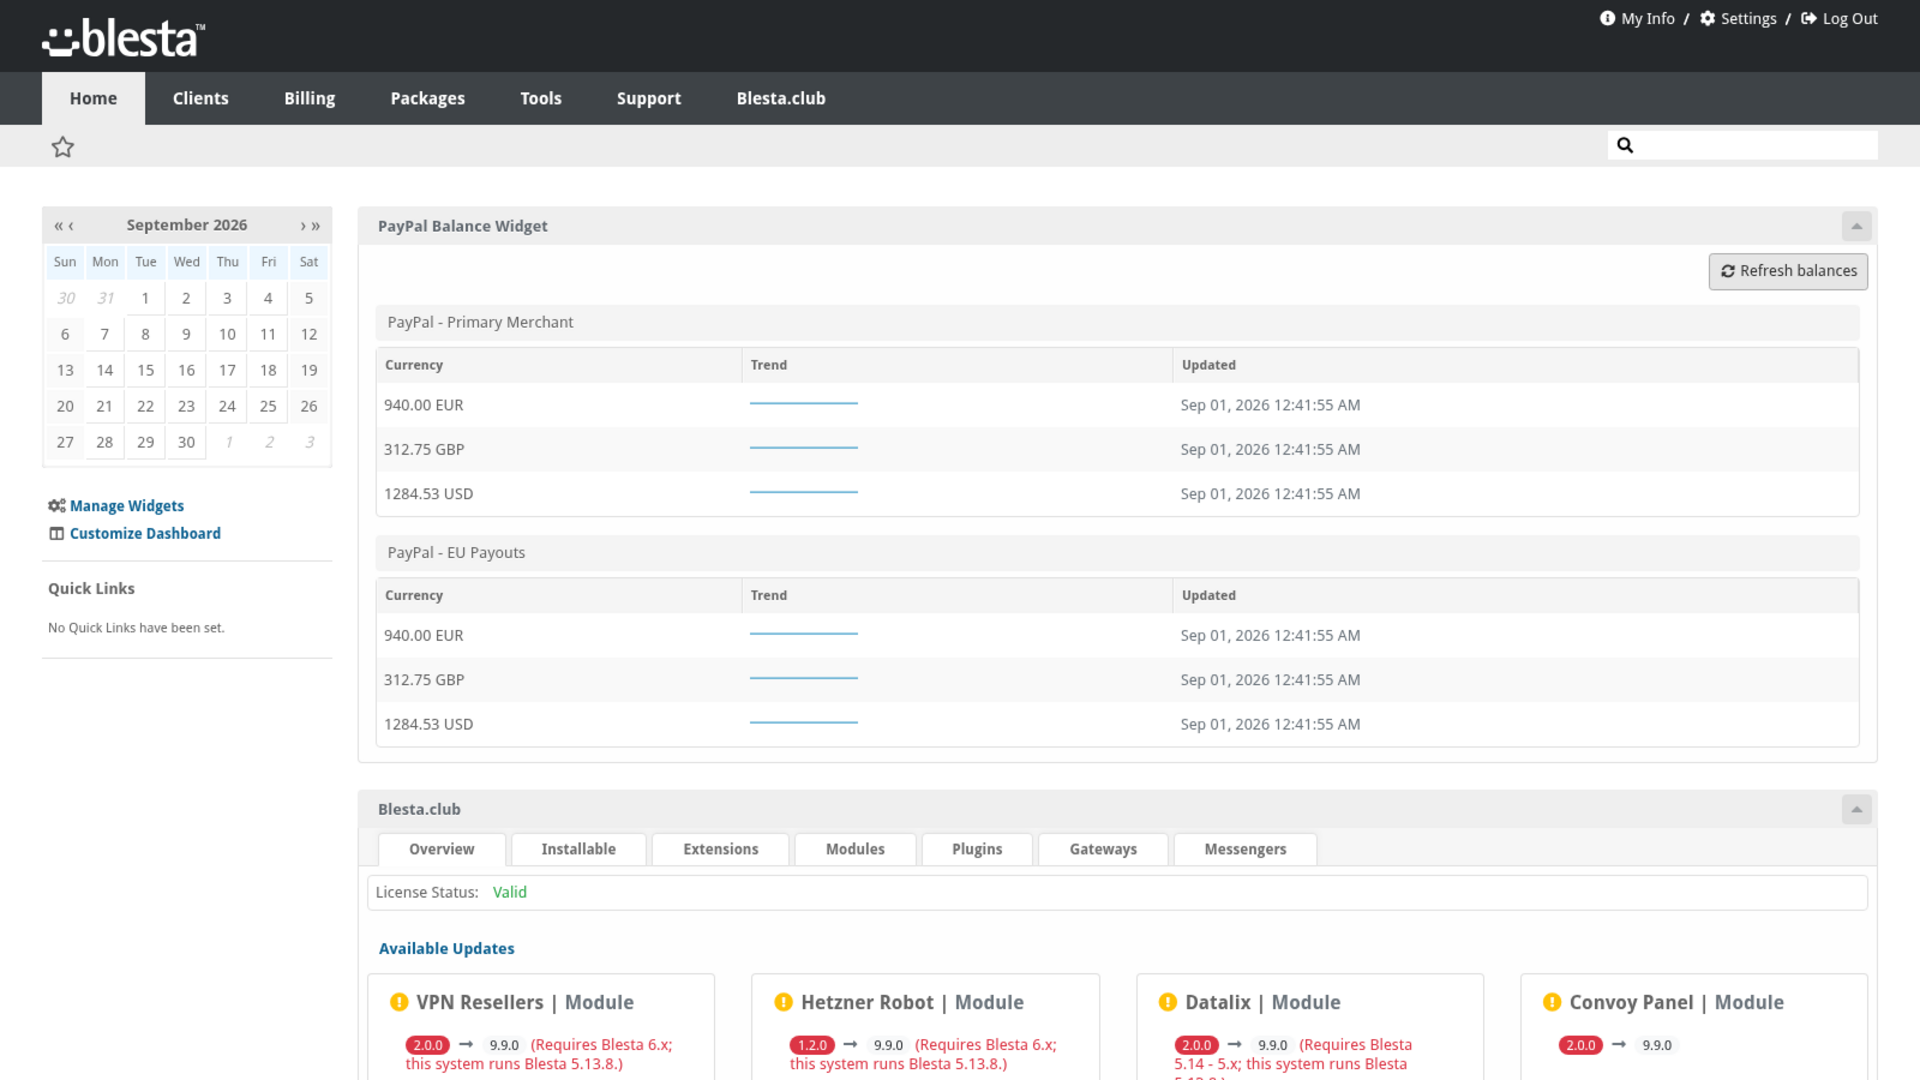Switch to the Overview tab

tap(442, 849)
